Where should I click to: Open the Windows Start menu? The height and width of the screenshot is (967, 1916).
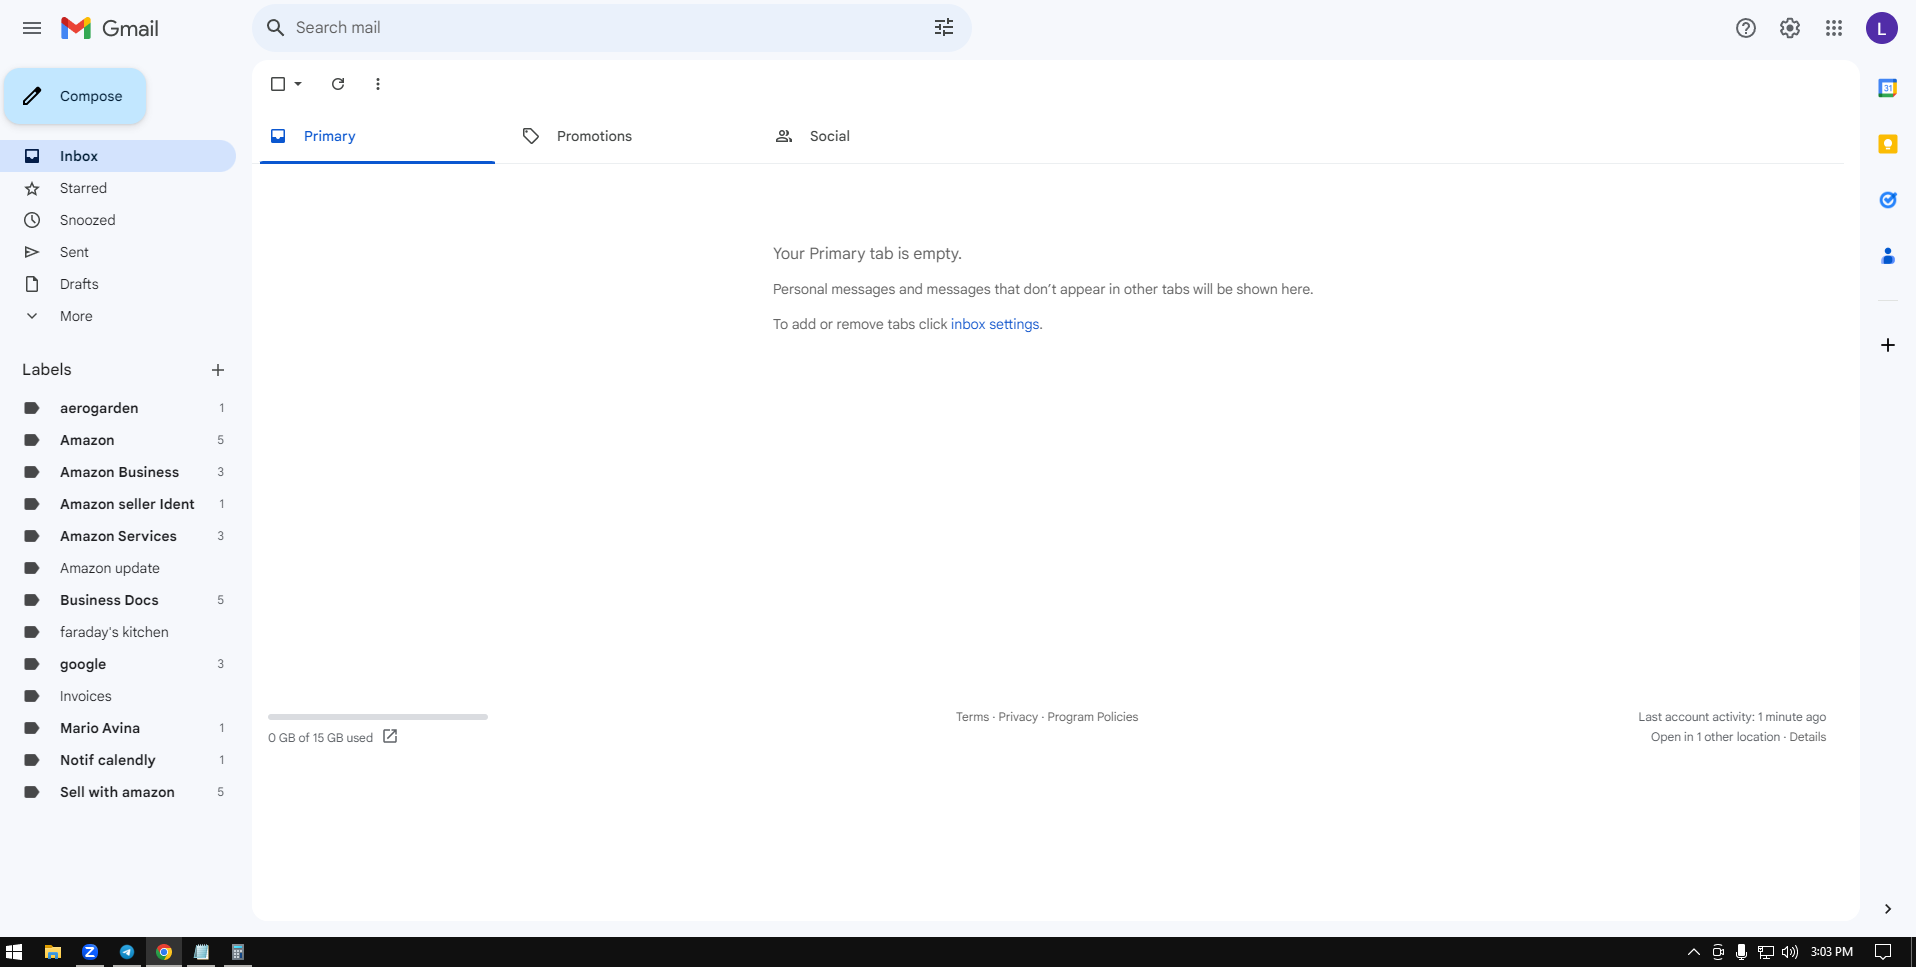pyautogui.click(x=14, y=952)
